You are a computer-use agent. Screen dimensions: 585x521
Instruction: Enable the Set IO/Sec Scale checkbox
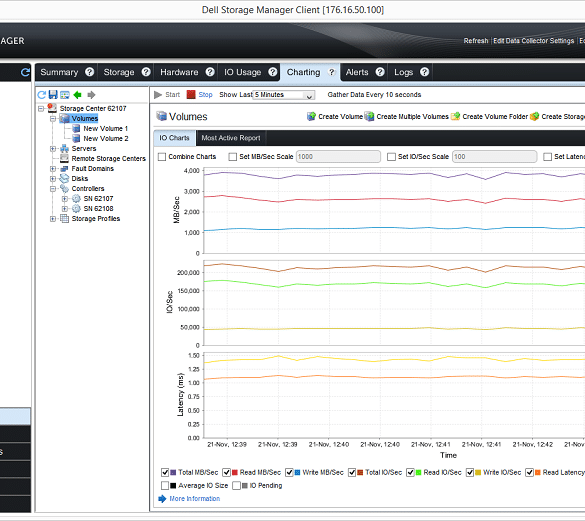(391, 157)
